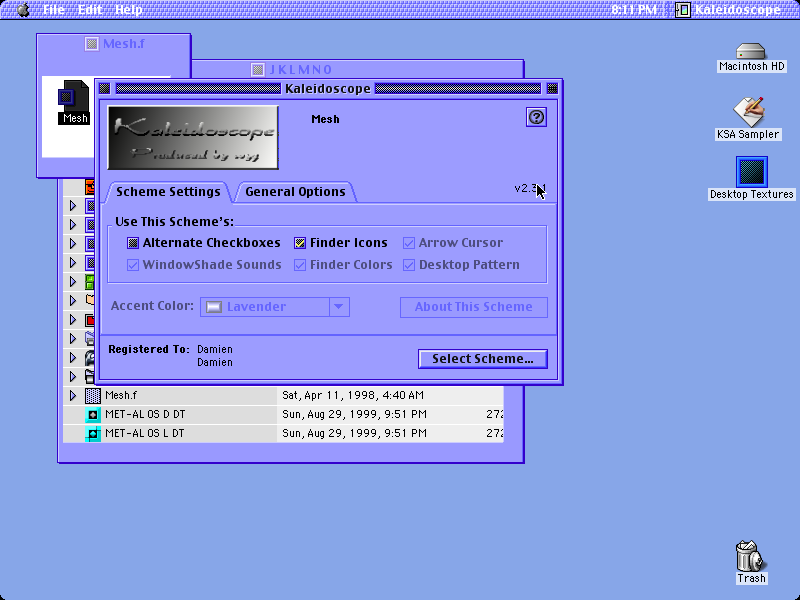
Task: Expand the row with the peach folder icon
Action: [73, 301]
